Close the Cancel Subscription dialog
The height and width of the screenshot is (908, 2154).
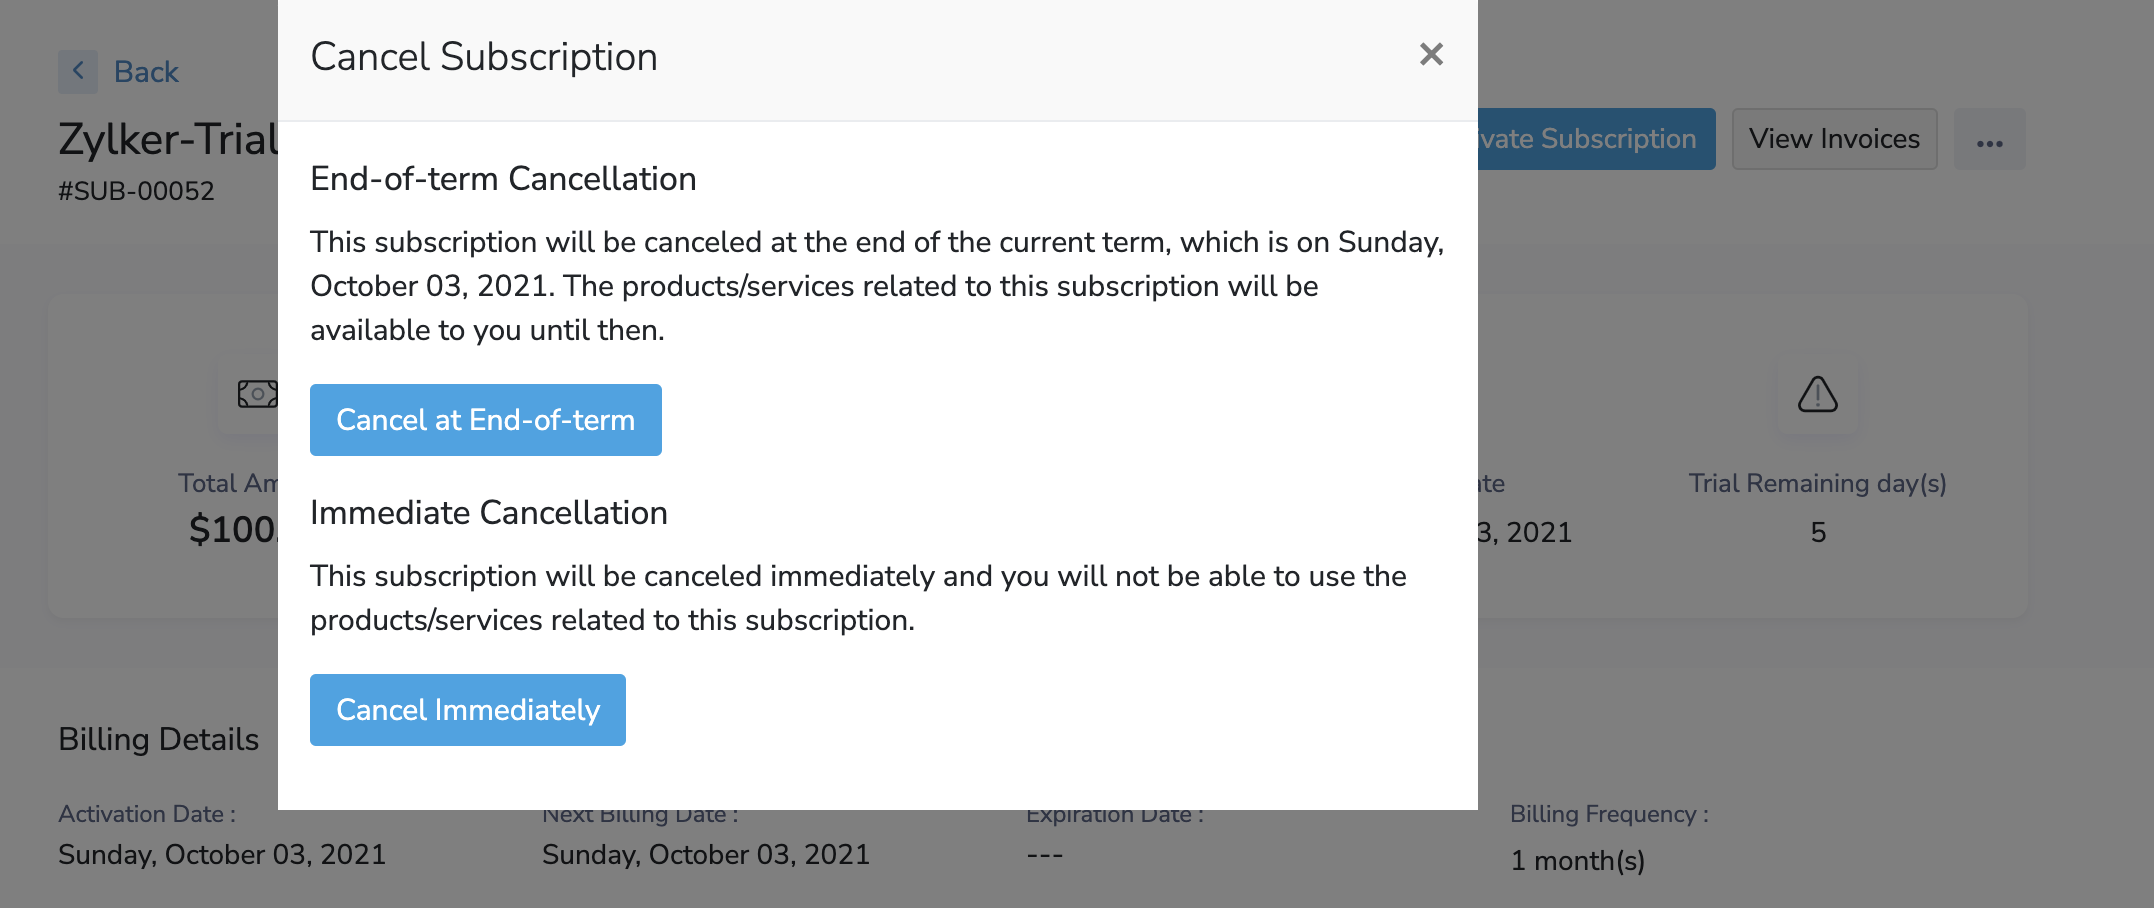(1431, 55)
